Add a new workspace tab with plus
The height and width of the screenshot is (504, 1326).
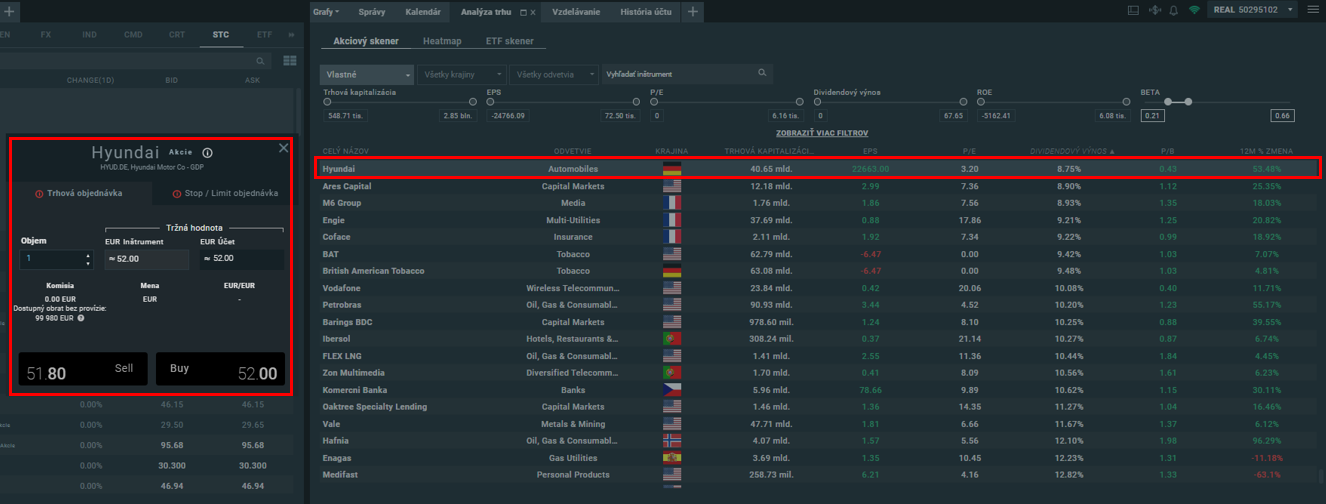tap(693, 11)
